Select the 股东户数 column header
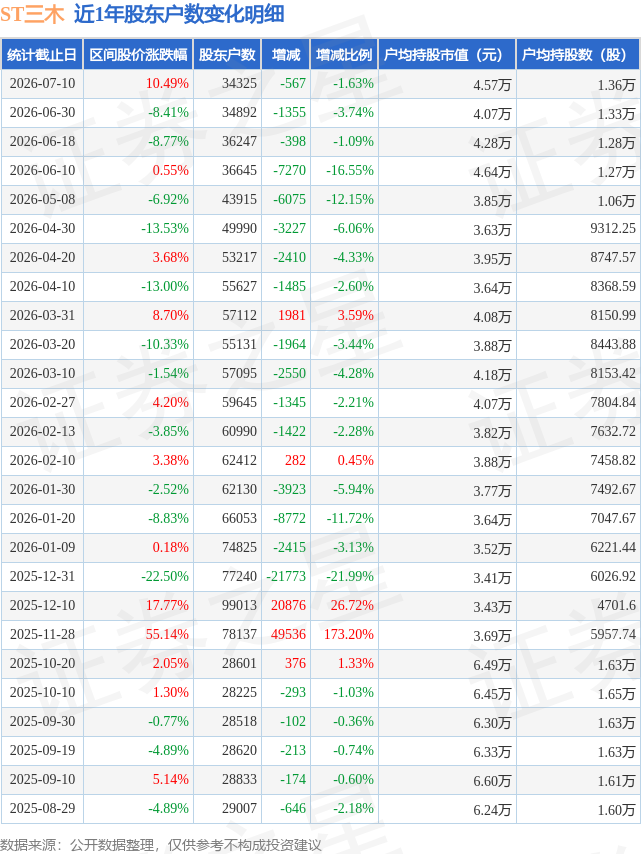The image size is (641, 854). point(227,54)
